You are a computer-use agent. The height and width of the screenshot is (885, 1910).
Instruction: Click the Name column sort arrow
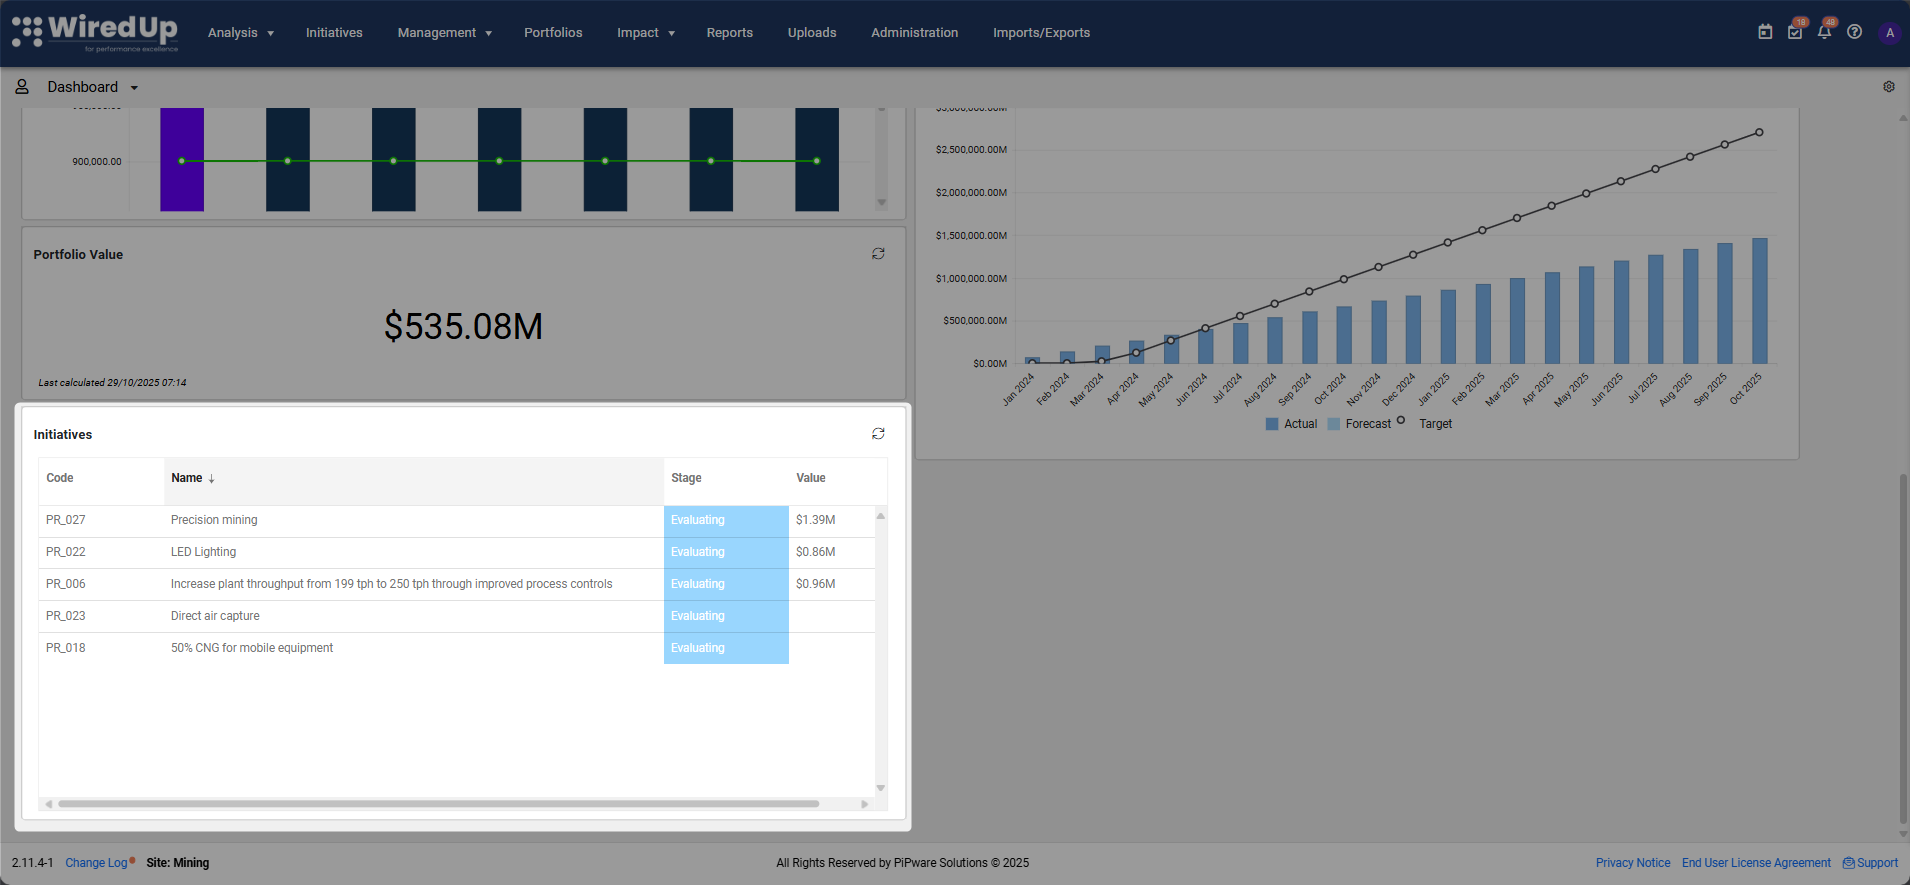click(212, 479)
